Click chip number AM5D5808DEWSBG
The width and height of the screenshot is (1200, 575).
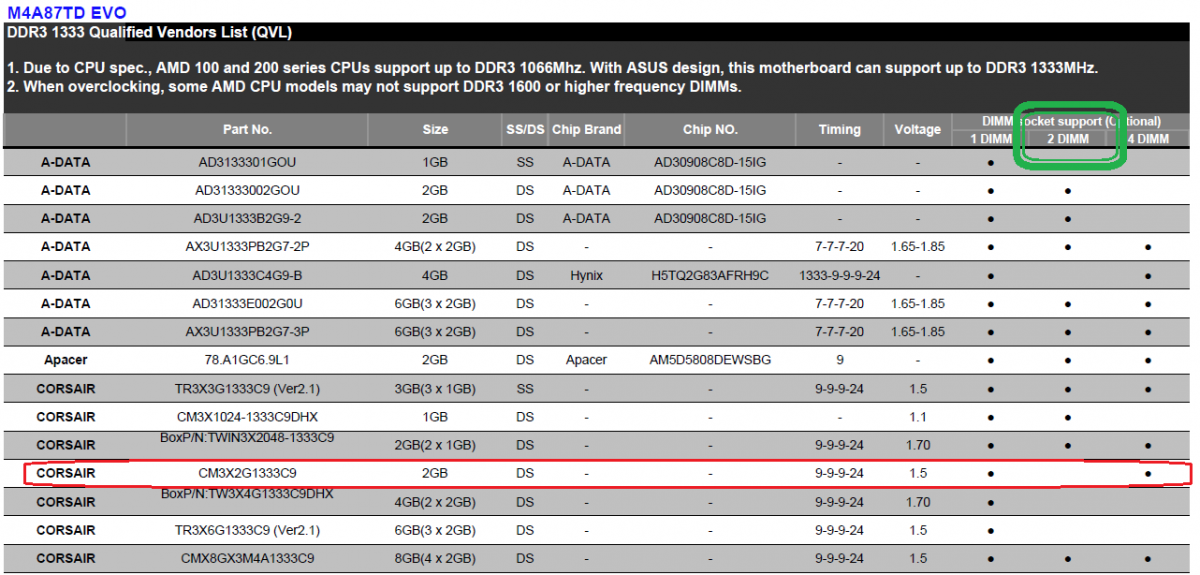[x=710, y=360]
